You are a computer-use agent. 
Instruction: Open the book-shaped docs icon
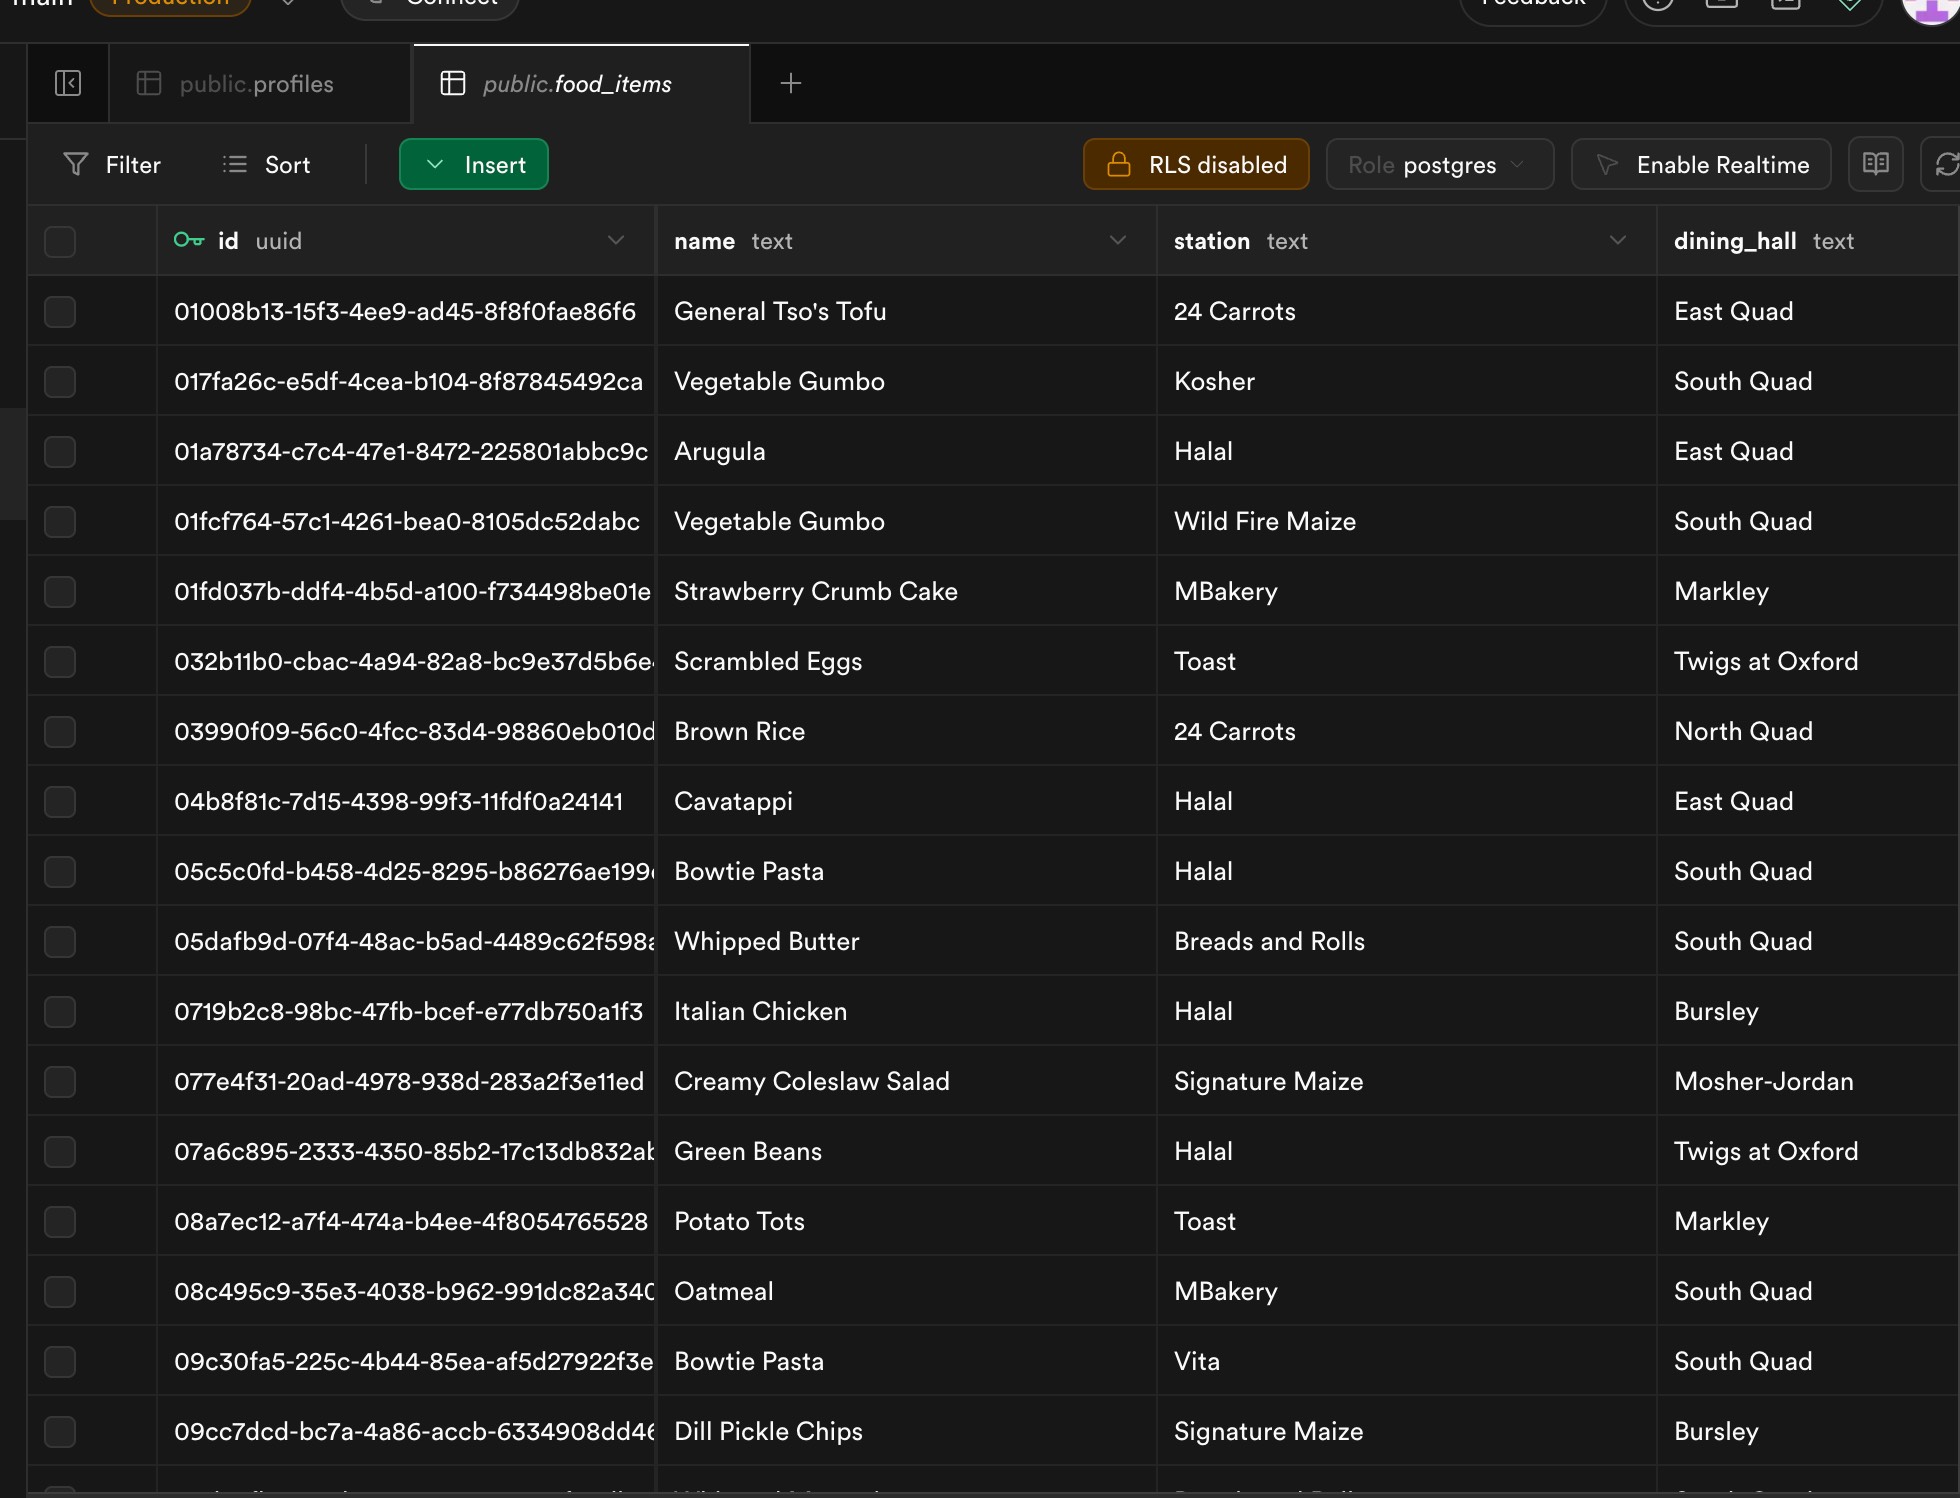(1876, 164)
